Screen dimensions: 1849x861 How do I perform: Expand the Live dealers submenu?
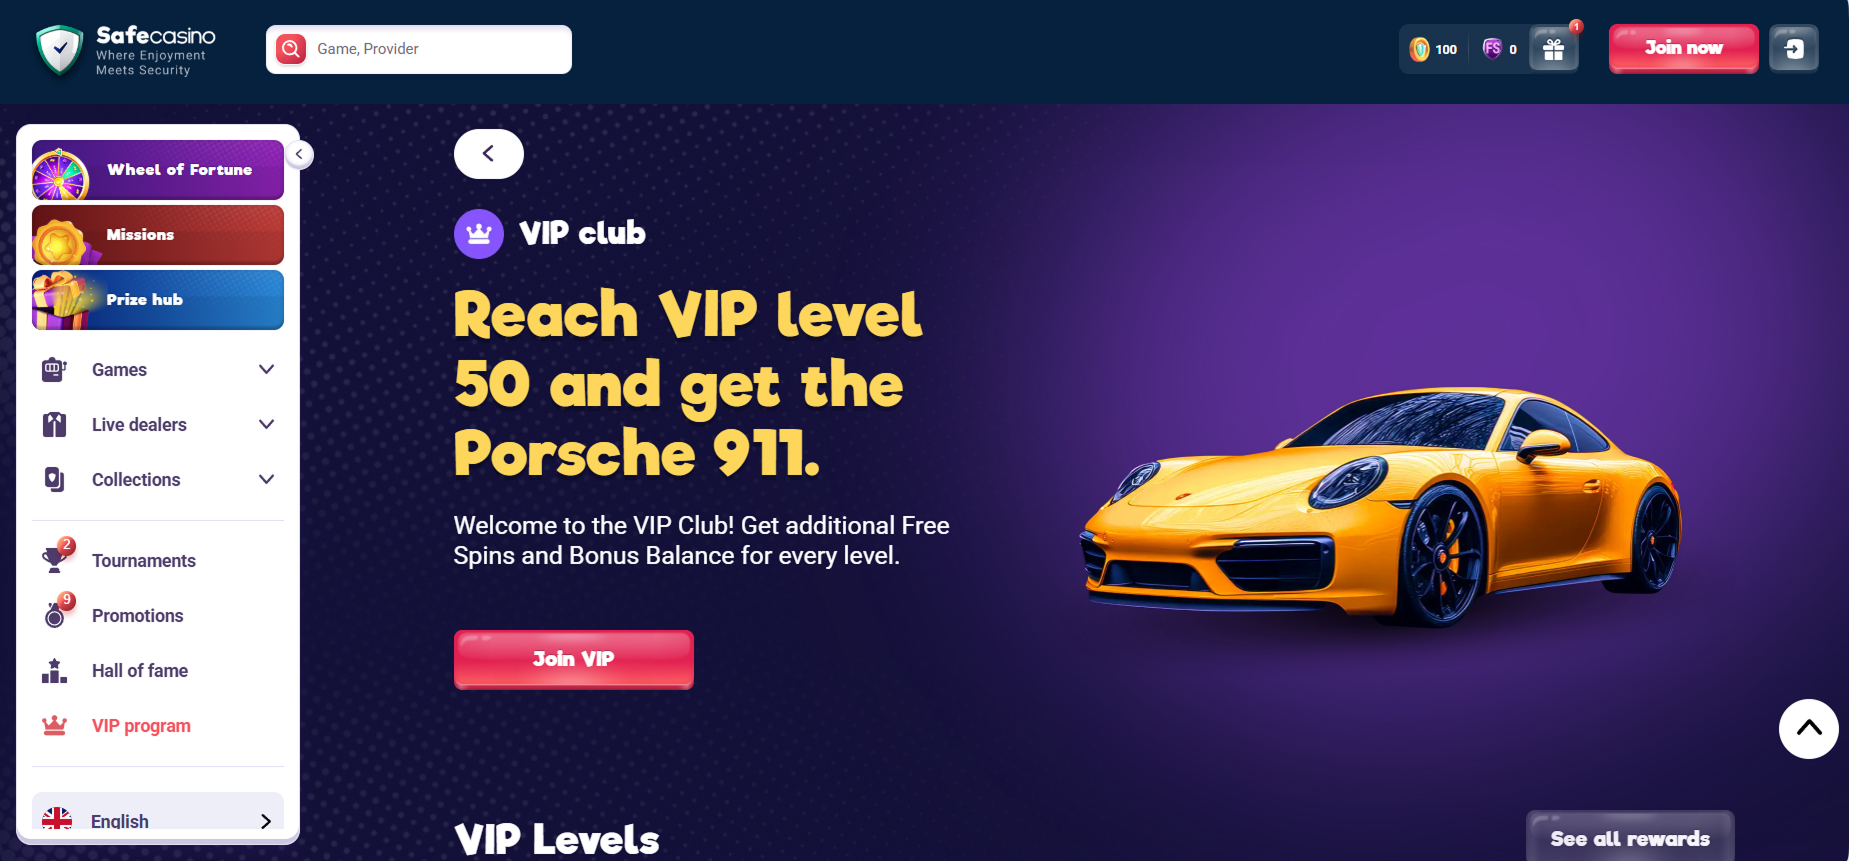pos(158,424)
